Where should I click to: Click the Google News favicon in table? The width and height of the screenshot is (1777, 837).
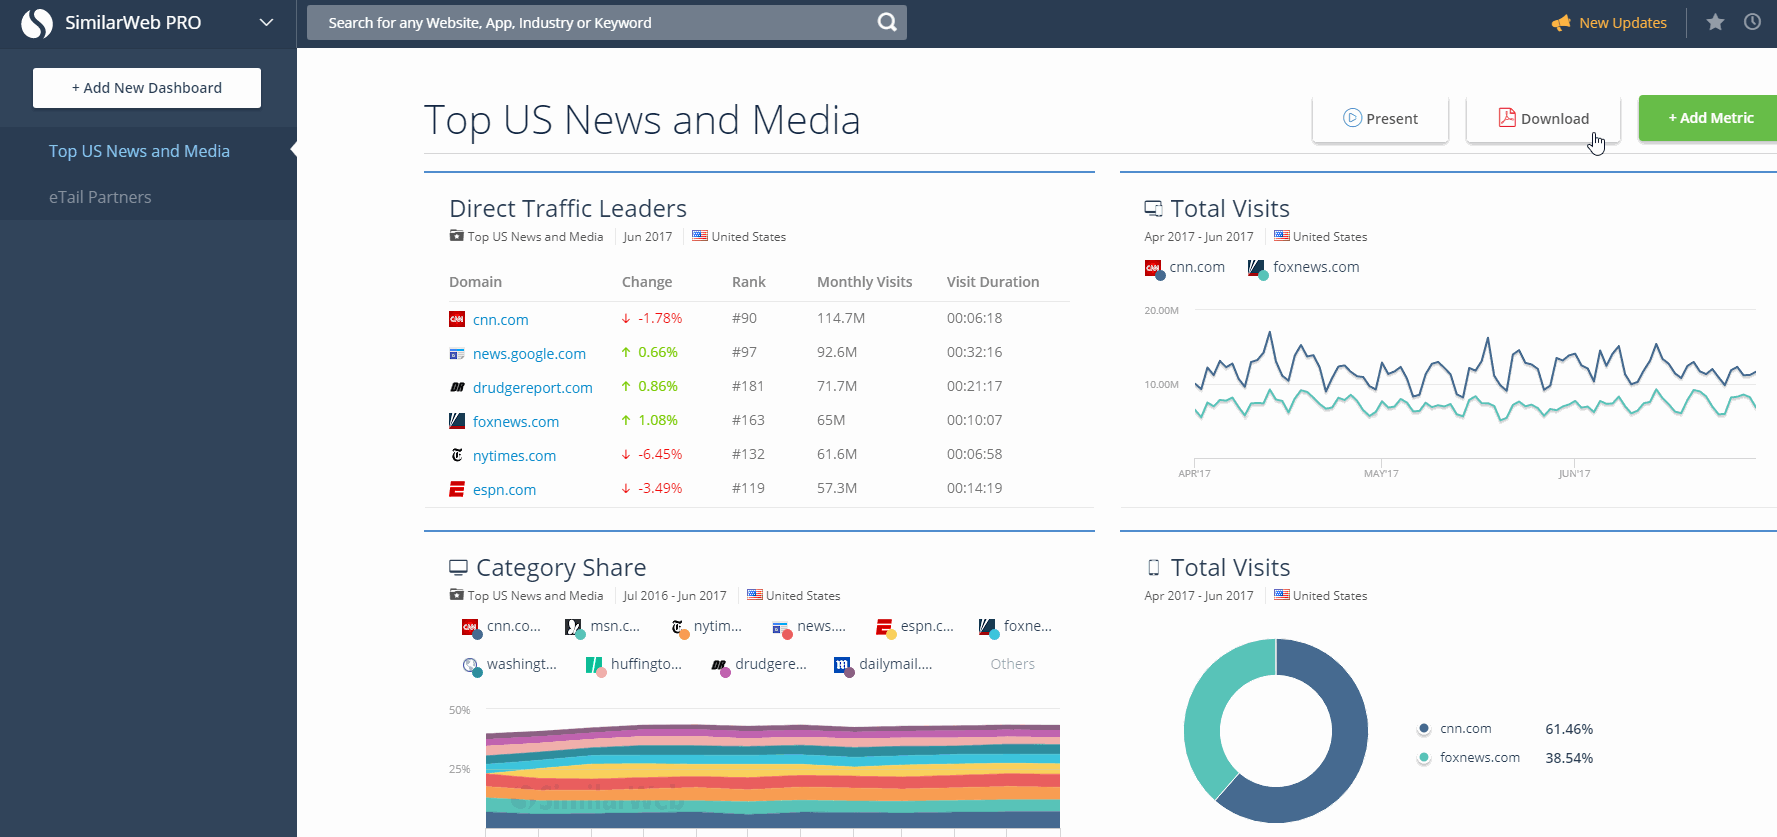click(457, 353)
